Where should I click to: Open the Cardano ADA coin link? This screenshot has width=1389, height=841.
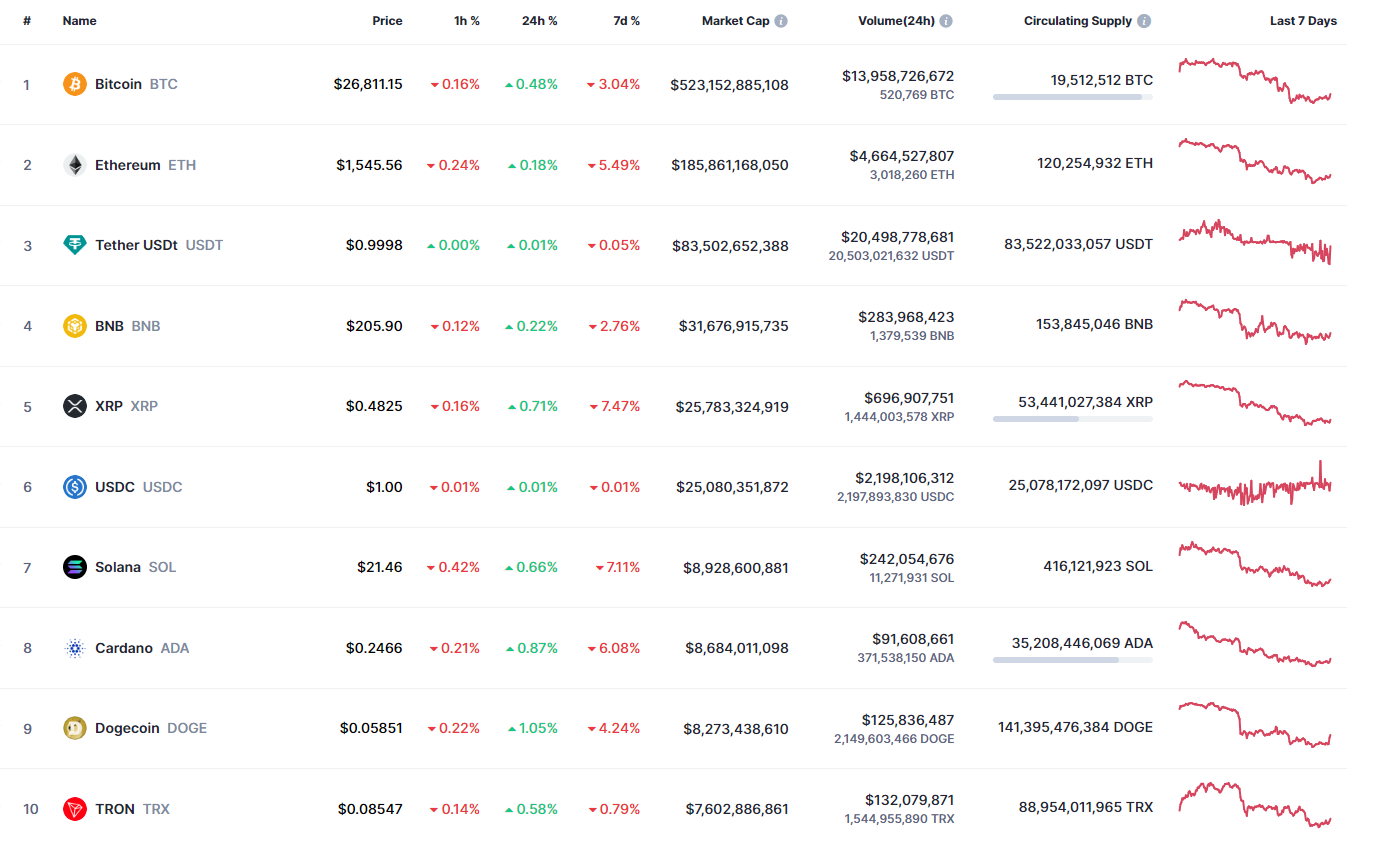(x=124, y=648)
